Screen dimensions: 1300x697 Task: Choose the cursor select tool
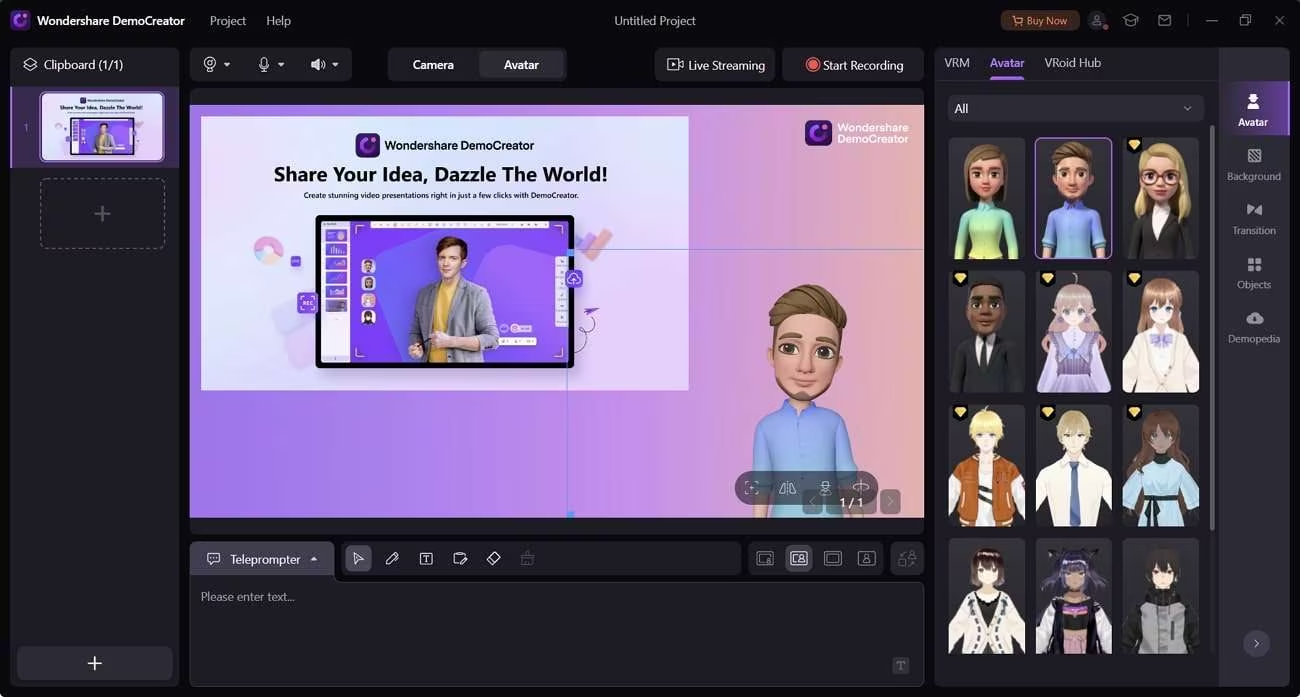[x=358, y=559]
